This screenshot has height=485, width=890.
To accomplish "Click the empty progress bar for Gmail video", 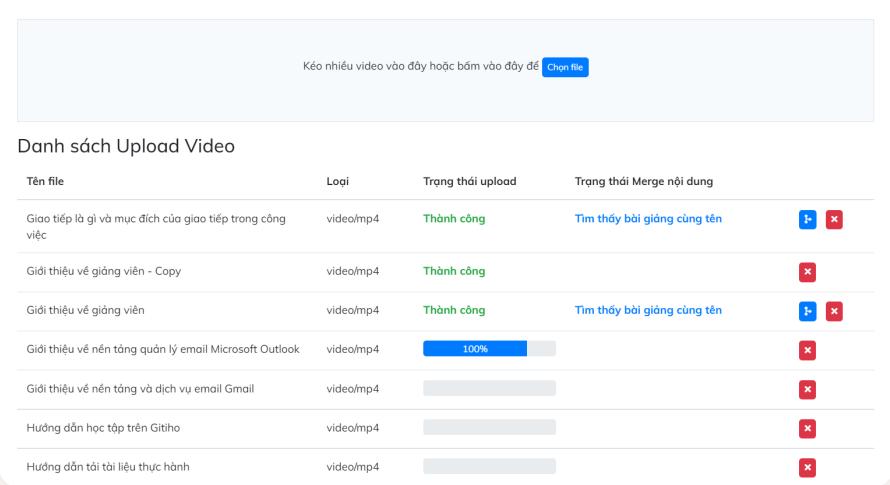I will (489, 388).
